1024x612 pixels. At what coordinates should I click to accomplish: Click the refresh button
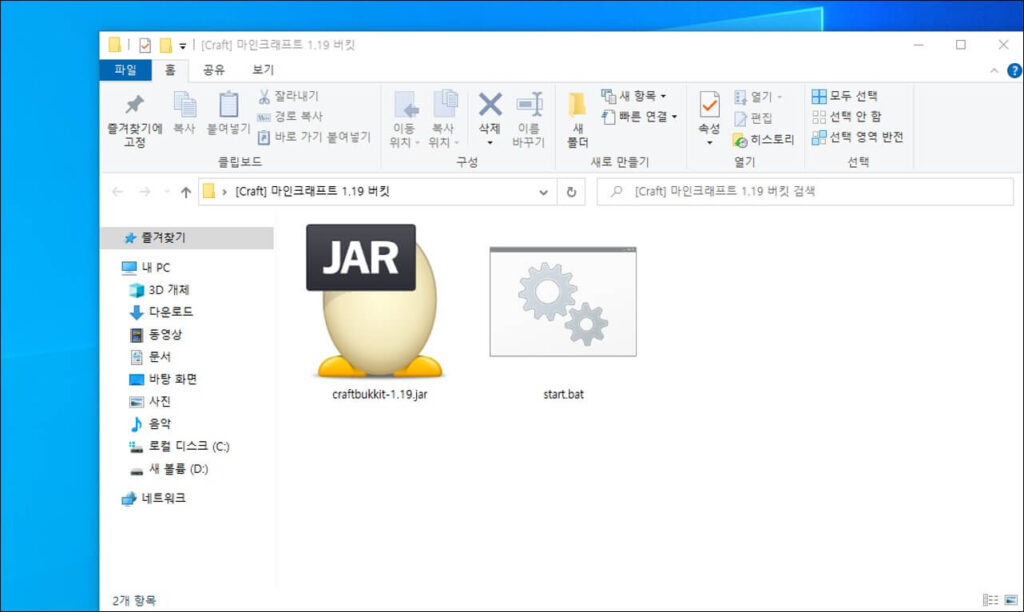[x=571, y=192]
